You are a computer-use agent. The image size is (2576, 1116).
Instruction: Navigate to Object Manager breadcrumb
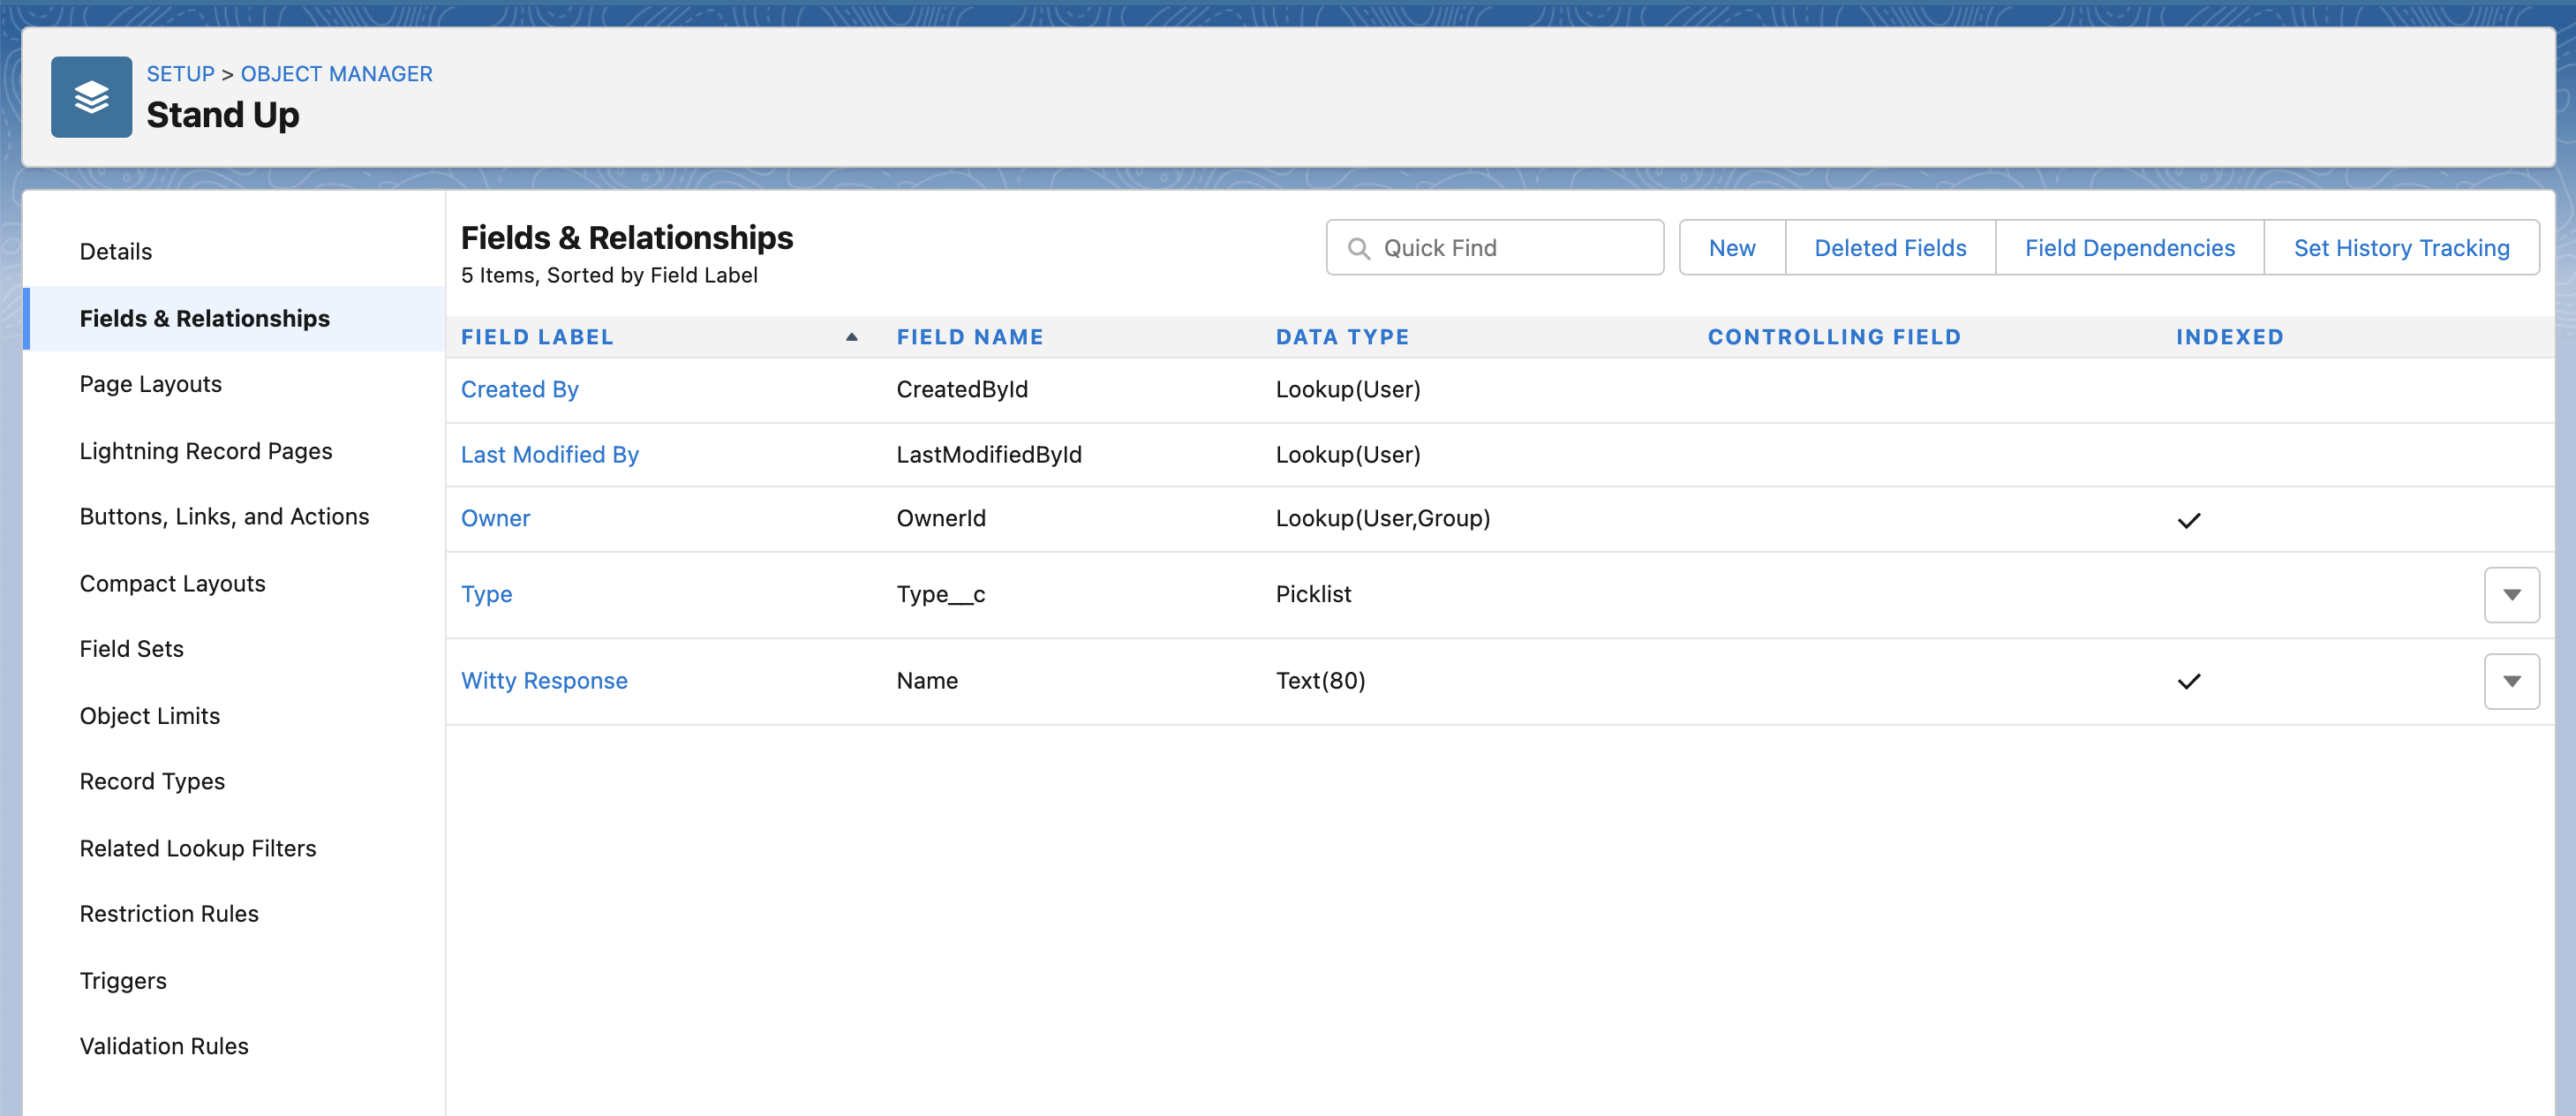(336, 74)
